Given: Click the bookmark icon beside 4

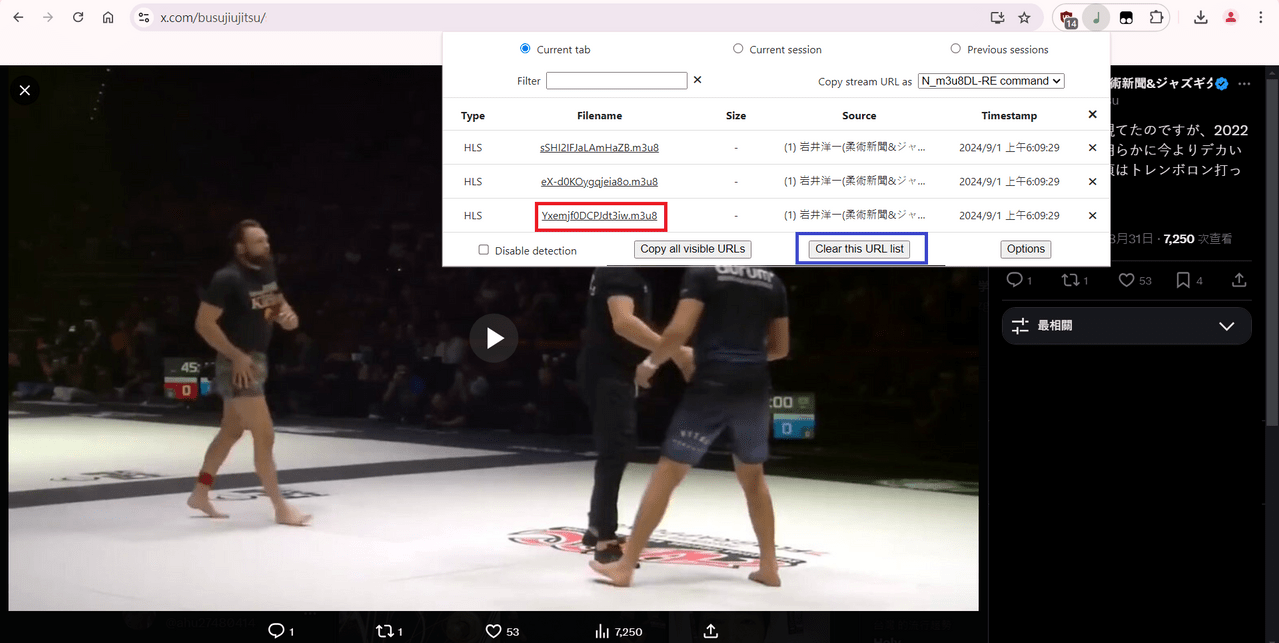Looking at the screenshot, I should 1183,280.
